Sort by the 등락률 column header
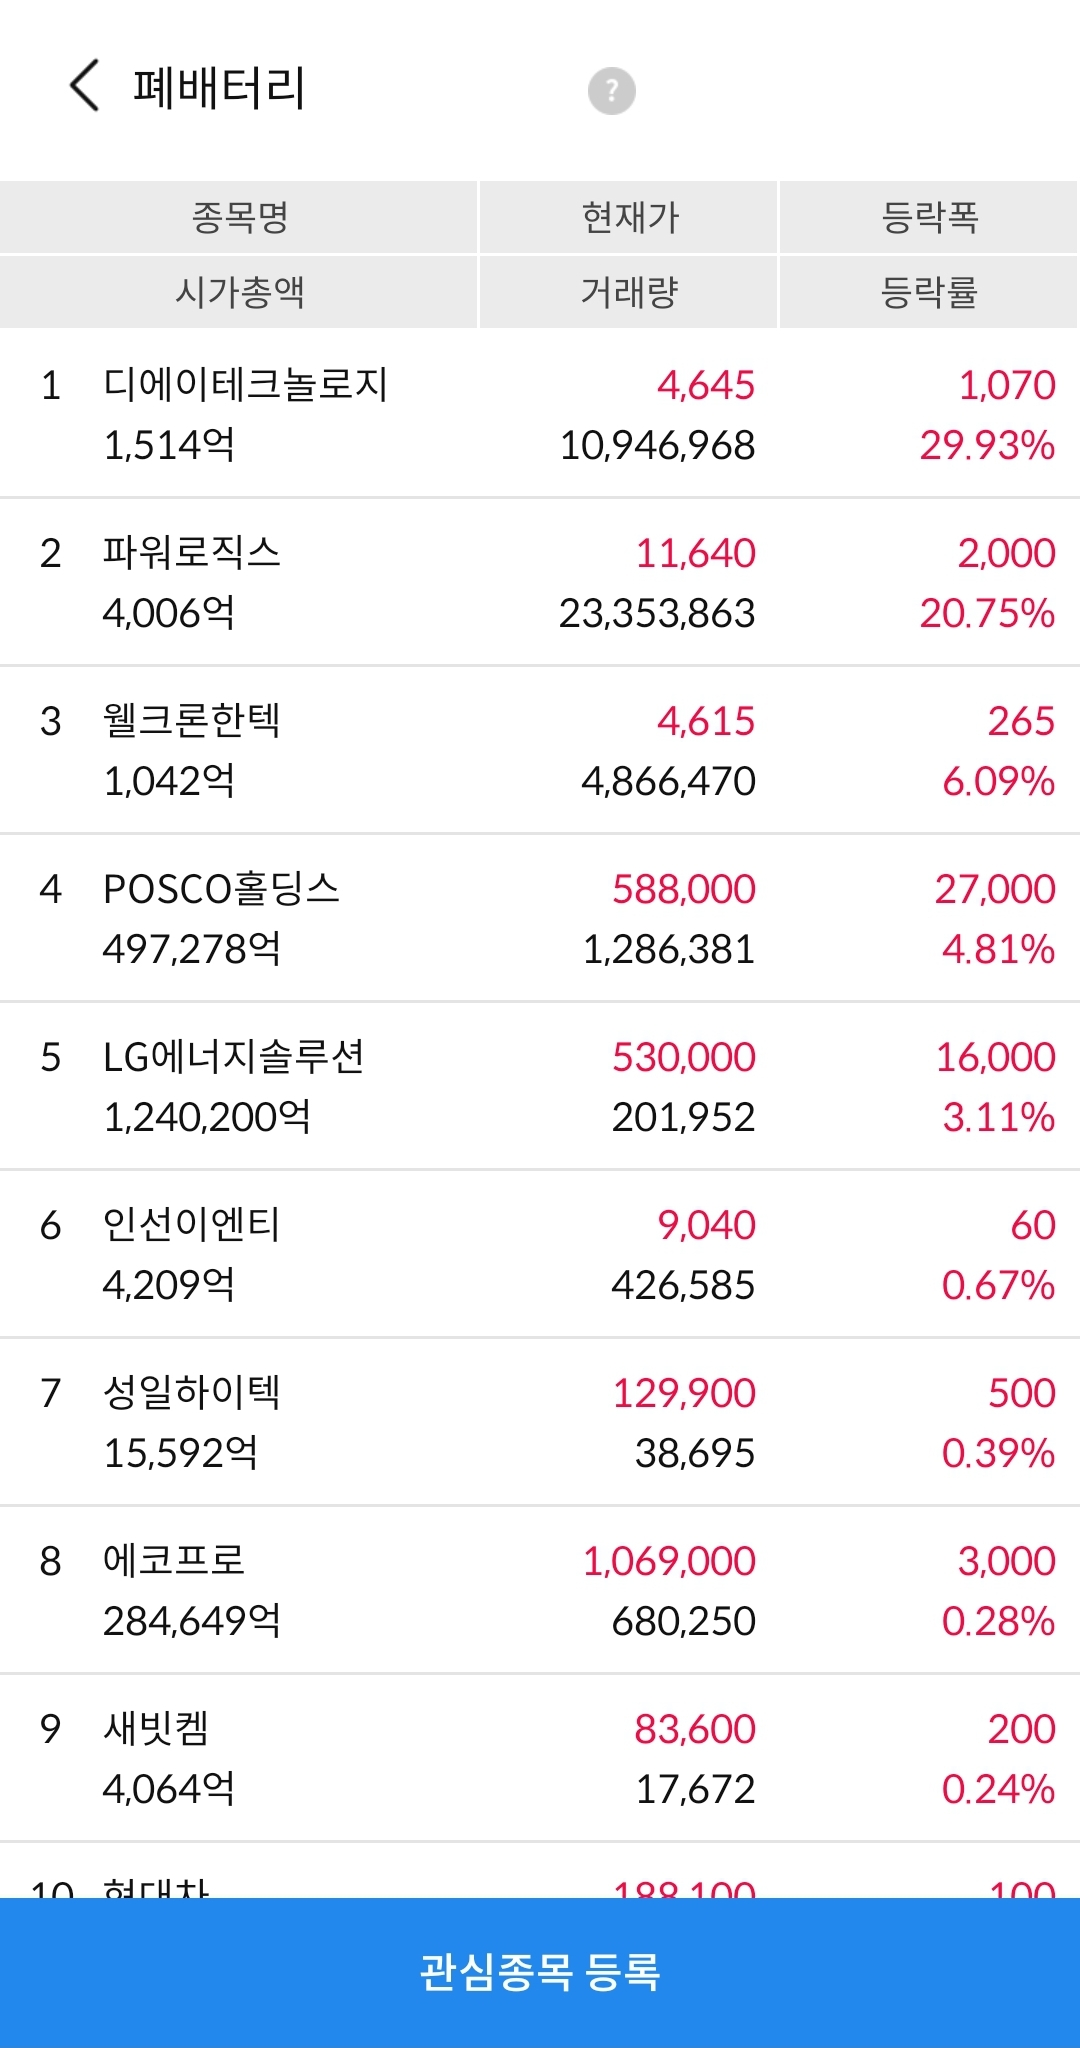 click(929, 292)
